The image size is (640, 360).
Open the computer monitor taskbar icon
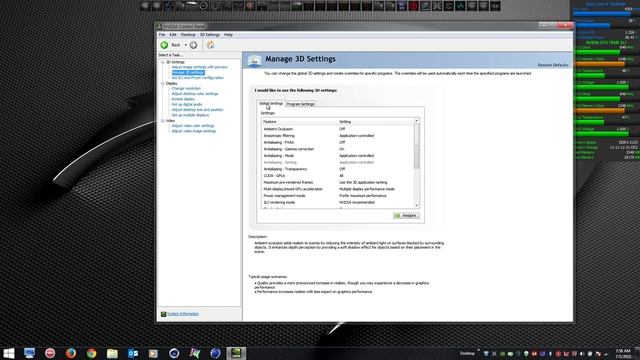point(29,353)
